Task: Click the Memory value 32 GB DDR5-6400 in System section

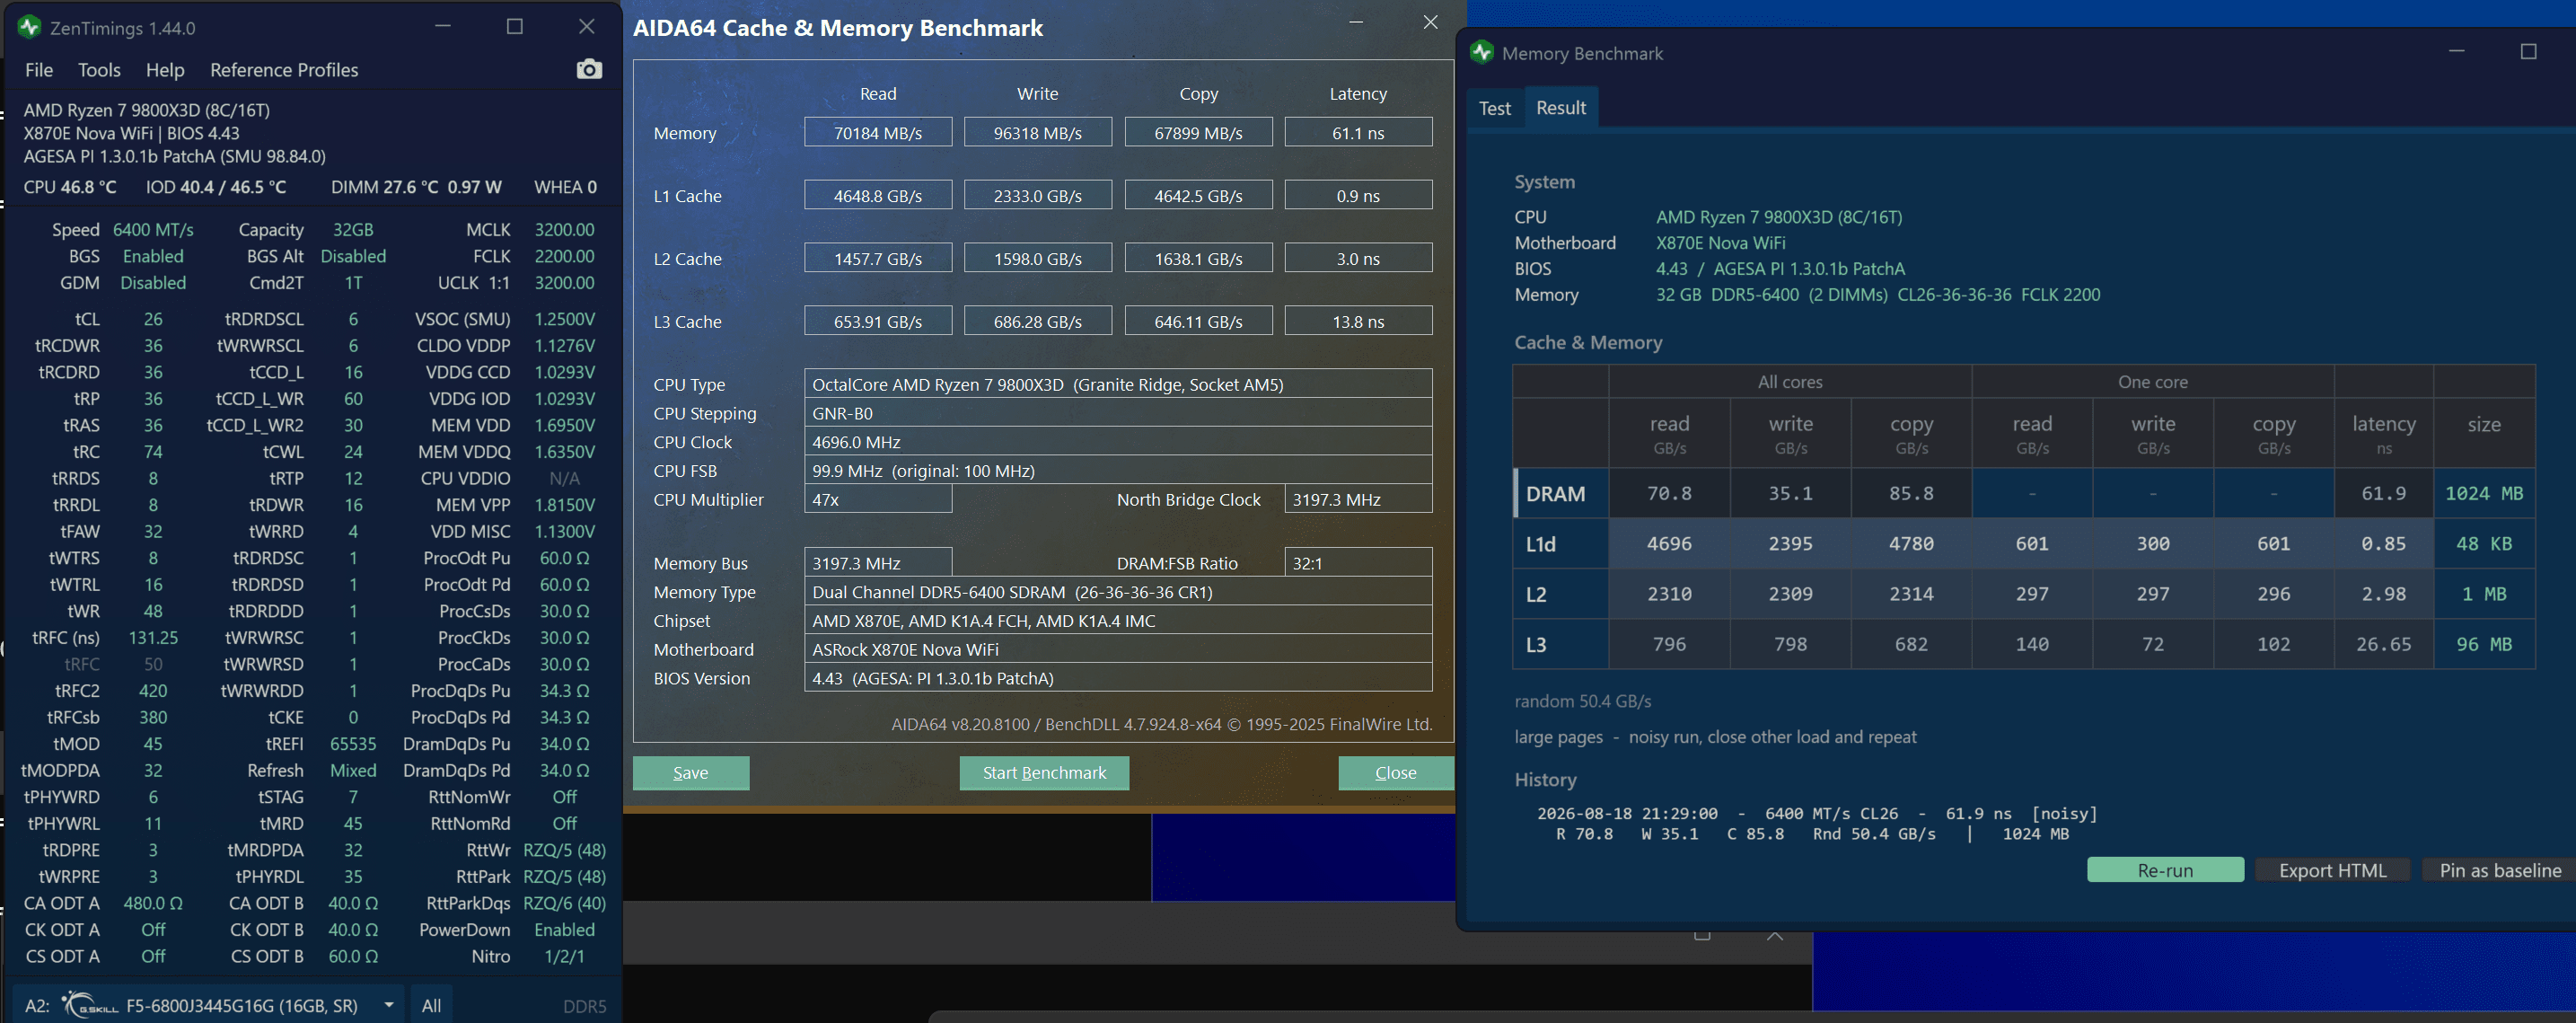Action: (x=1878, y=295)
